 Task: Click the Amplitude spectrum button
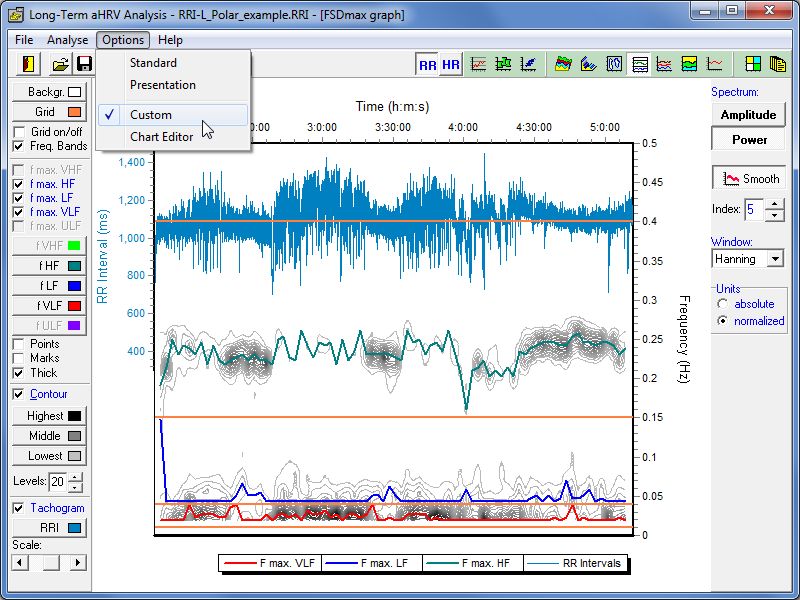748,115
